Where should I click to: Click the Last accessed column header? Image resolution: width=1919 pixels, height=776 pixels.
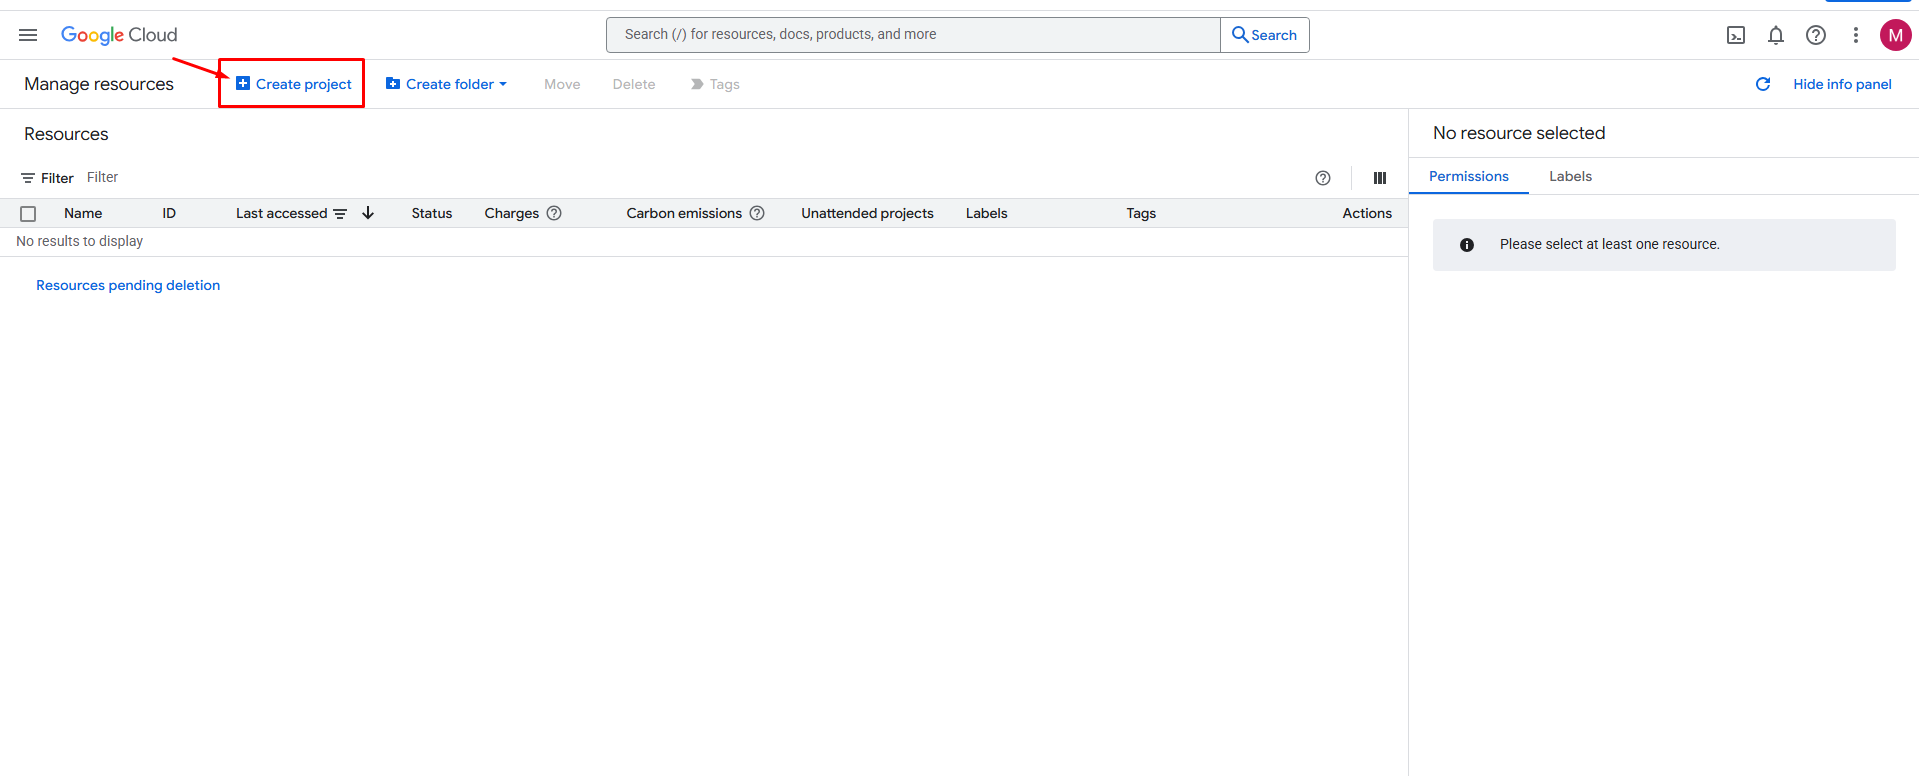click(x=282, y=213)
